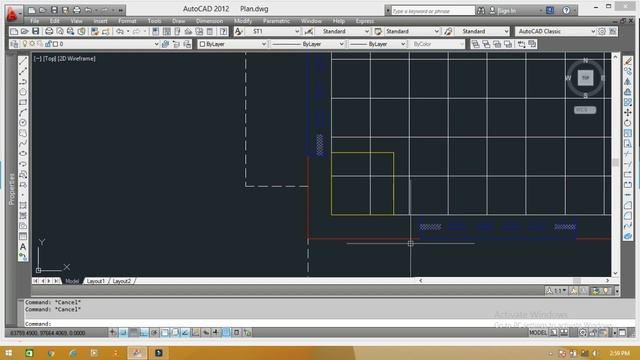The width and height of the screenshot is (640, 360).
Task: Open the Express menu
Action: 364,21
